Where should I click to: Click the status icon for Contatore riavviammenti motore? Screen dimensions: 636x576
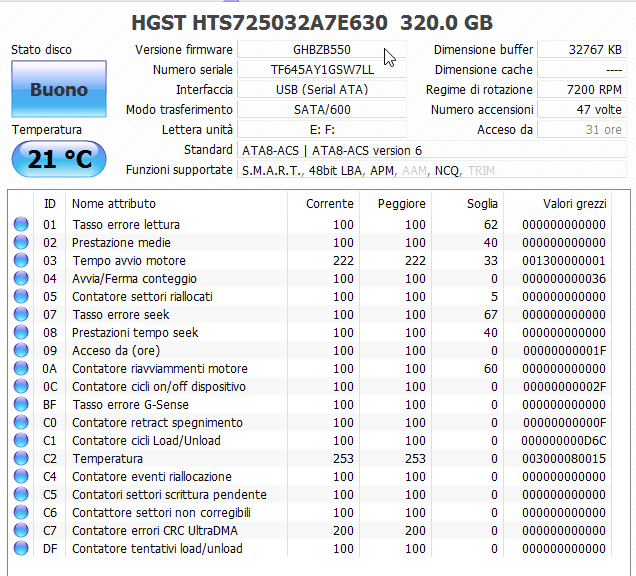point(21,368)
